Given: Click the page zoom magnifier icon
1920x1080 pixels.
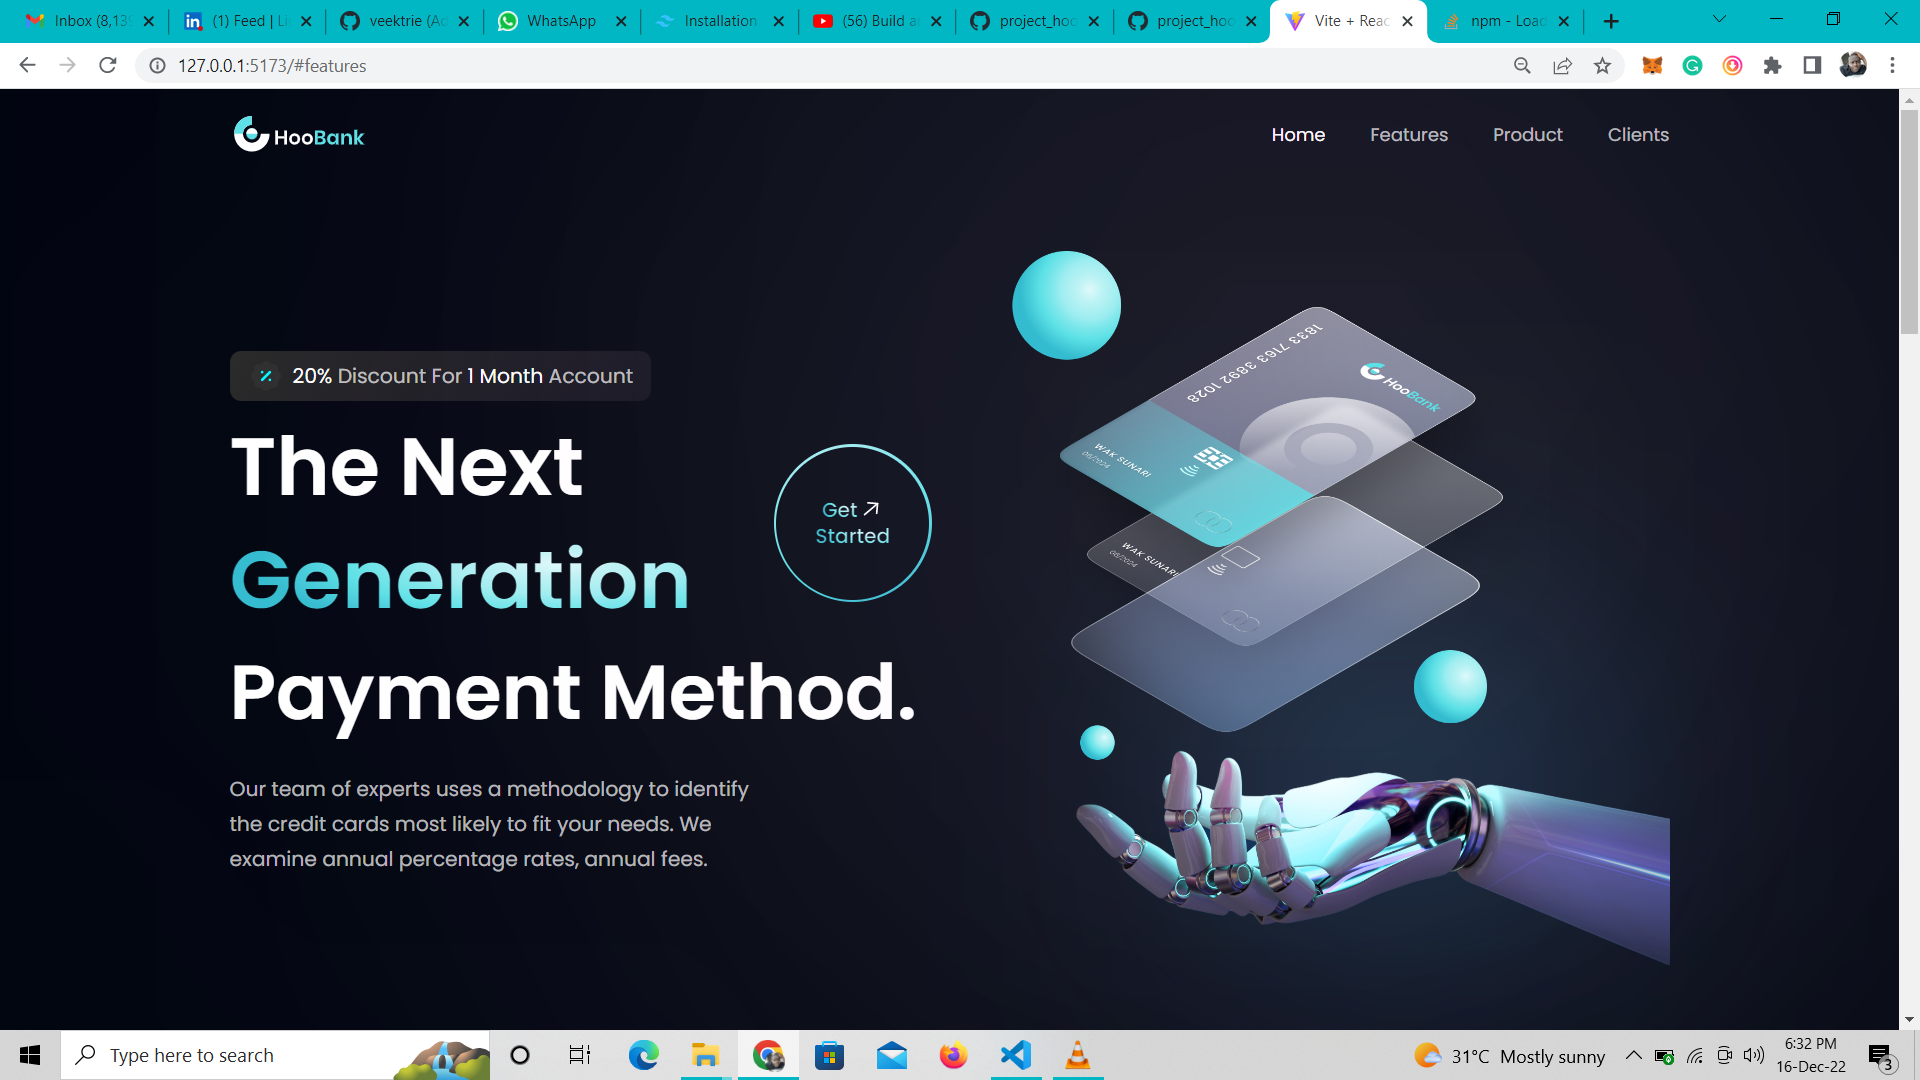Looking at the screenshot, I should (x=1522, y=66).
